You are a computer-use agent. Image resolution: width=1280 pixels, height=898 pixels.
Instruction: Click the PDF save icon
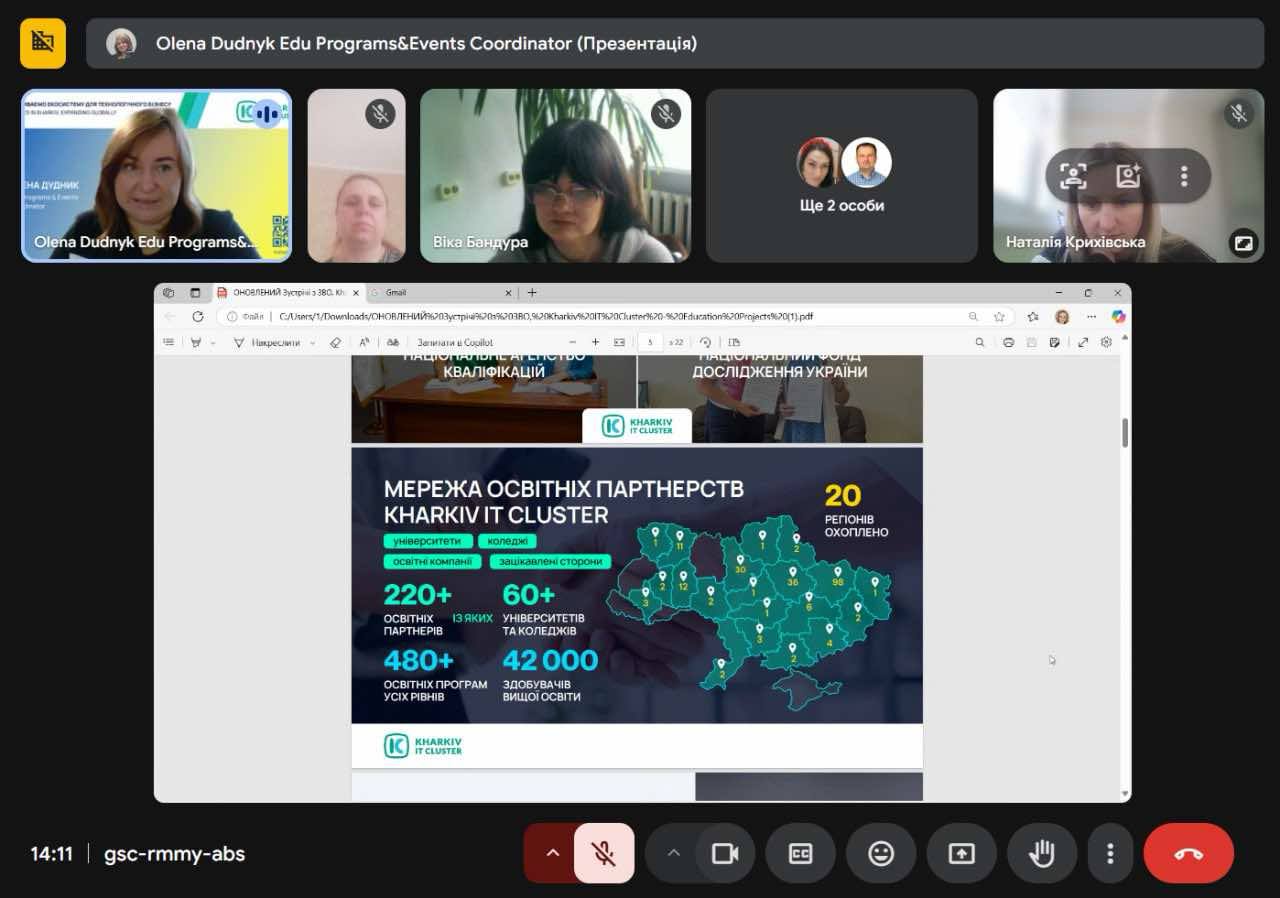(1031, 342)
